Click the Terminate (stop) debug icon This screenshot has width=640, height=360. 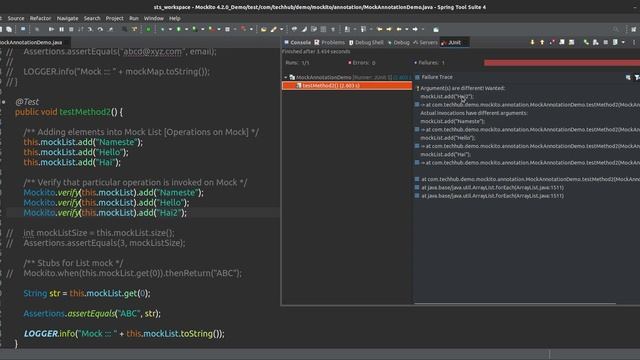point(71,29)
